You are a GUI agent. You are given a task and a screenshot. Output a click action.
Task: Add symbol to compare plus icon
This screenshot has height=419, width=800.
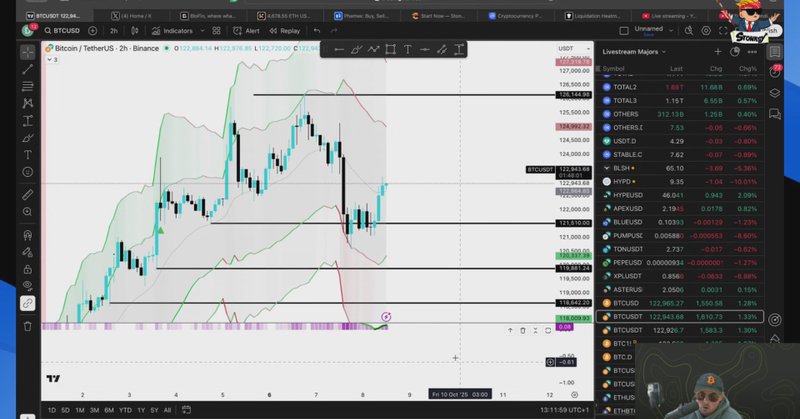click(92, 31)
